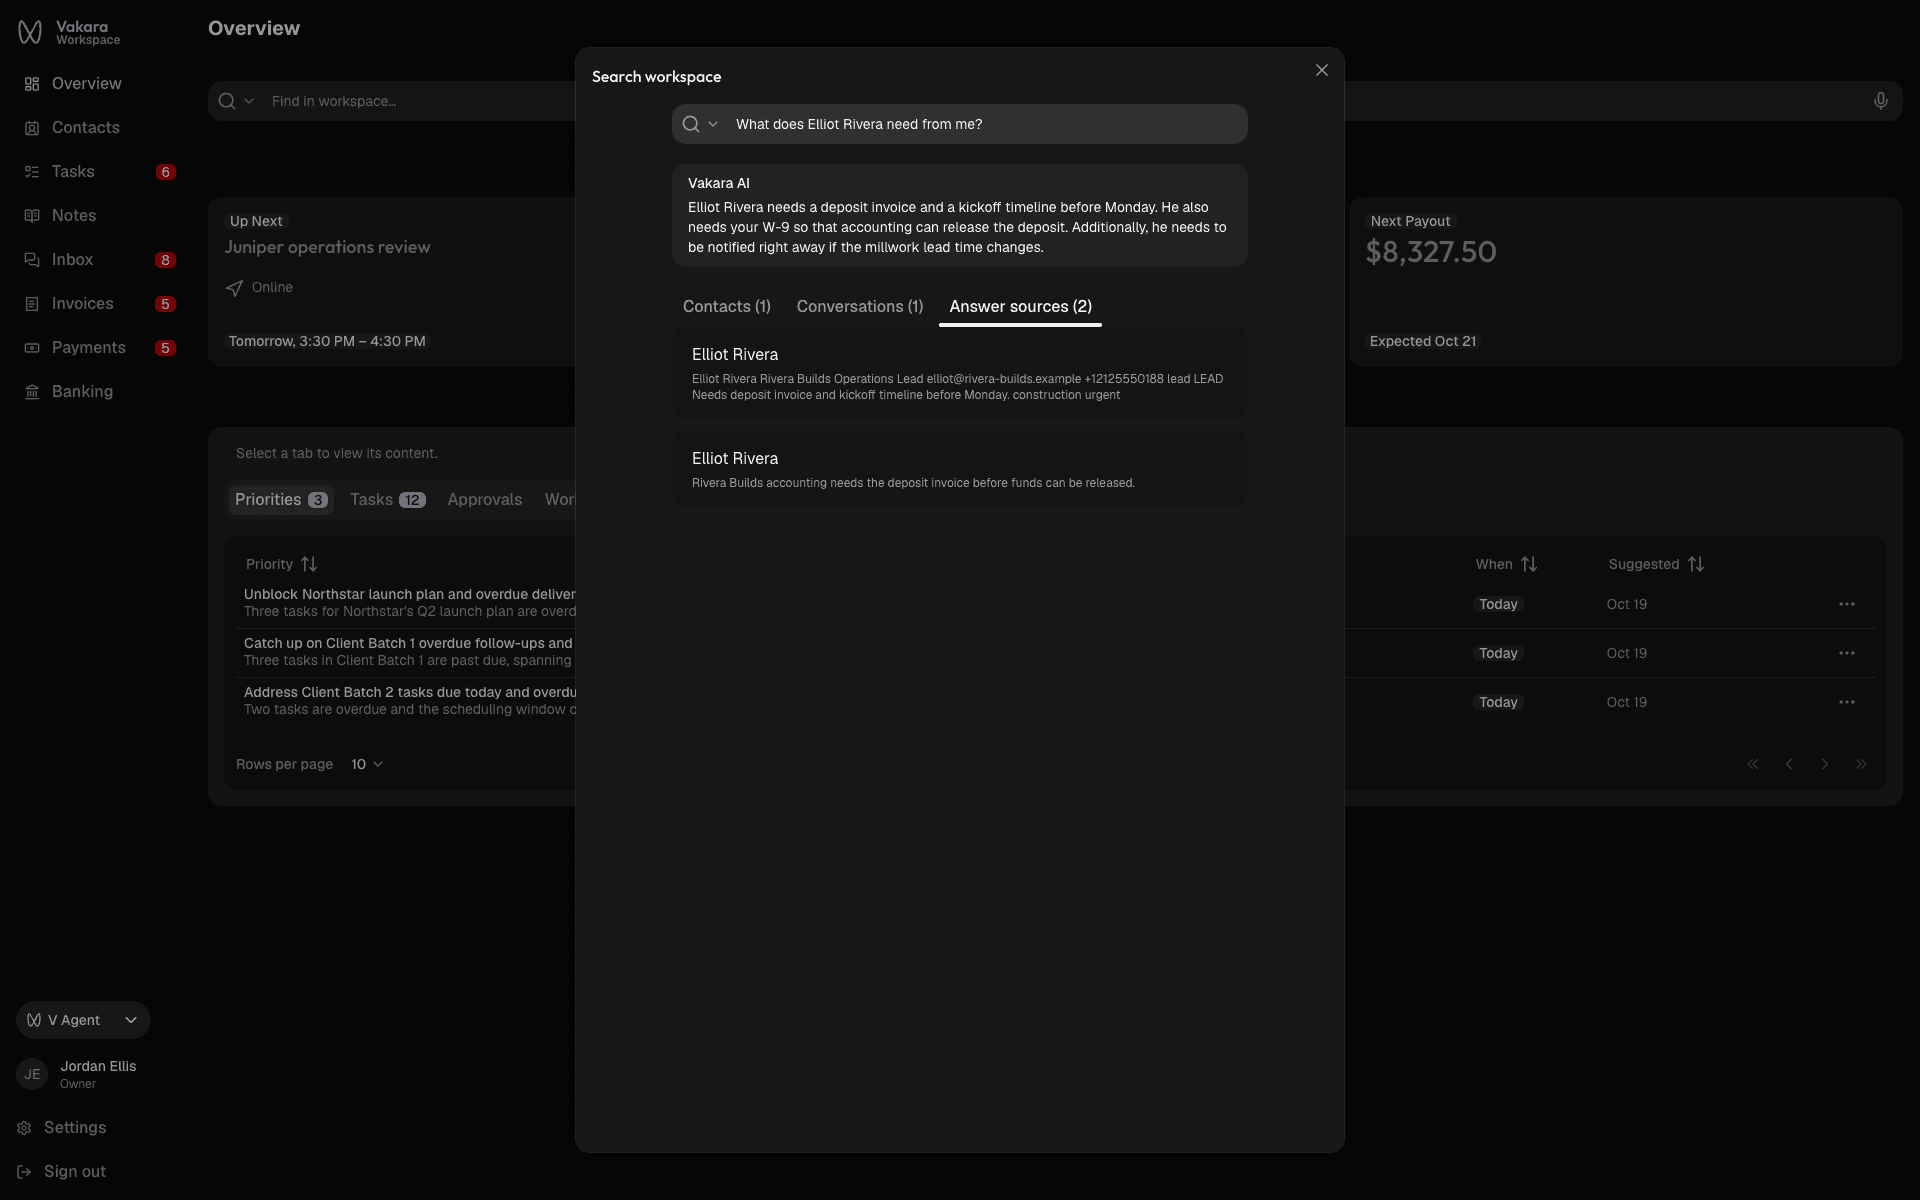Click the Settings gear icon

click(x=24, y=1128)
